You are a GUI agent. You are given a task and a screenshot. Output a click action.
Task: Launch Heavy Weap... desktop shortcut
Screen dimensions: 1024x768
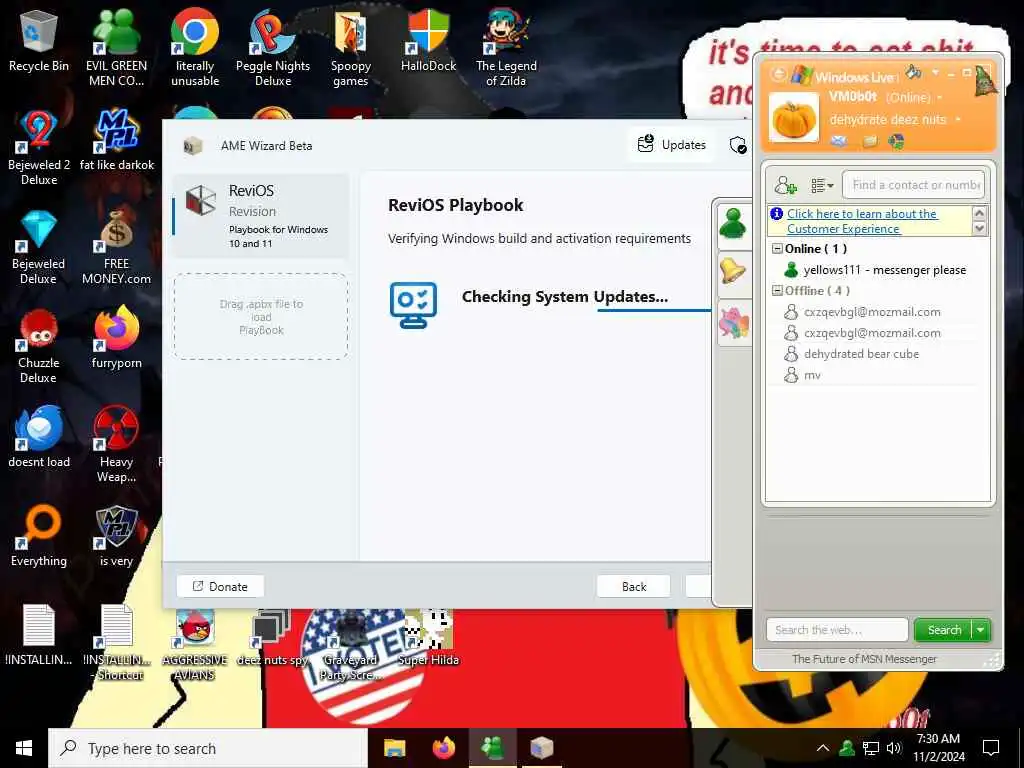tap(116, 444)
